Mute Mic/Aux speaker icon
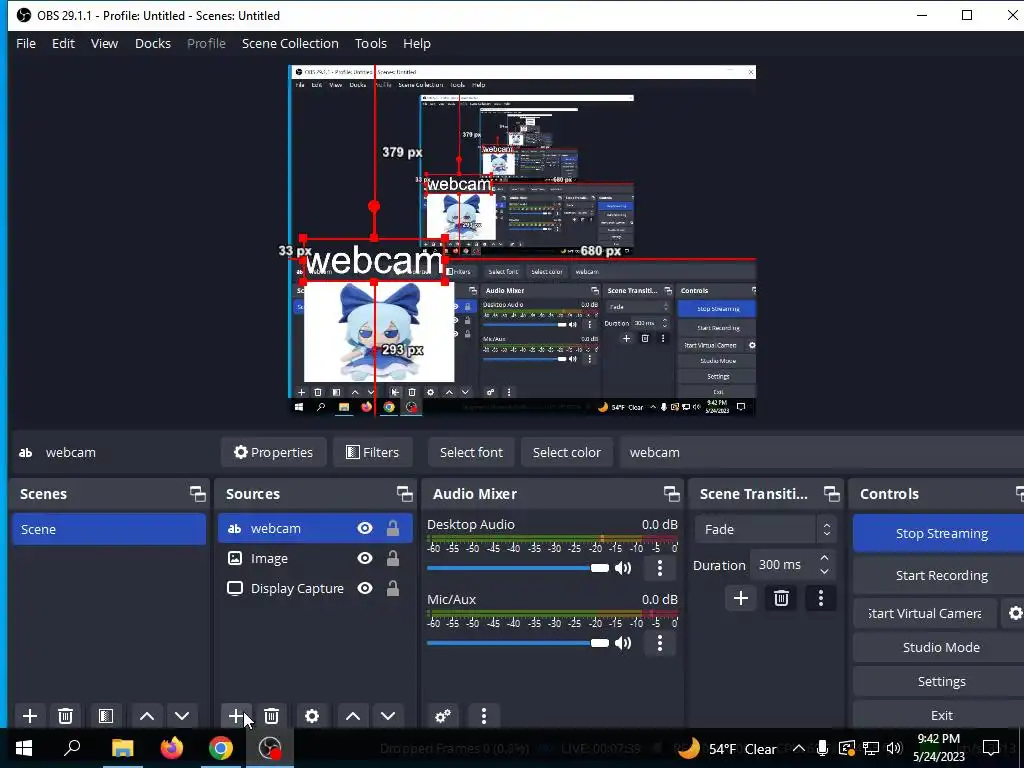Screen dimensions: 1024x768 624,643
